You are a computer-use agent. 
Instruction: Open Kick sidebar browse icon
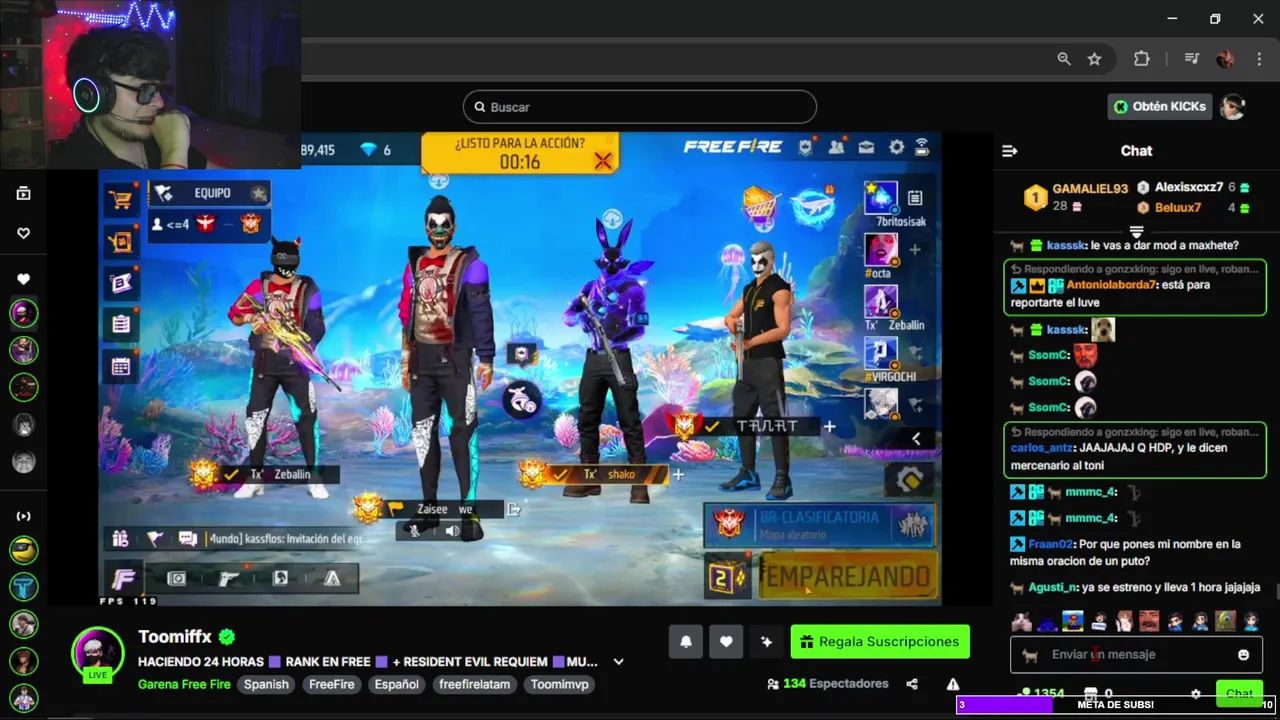[x=24, y=193]
